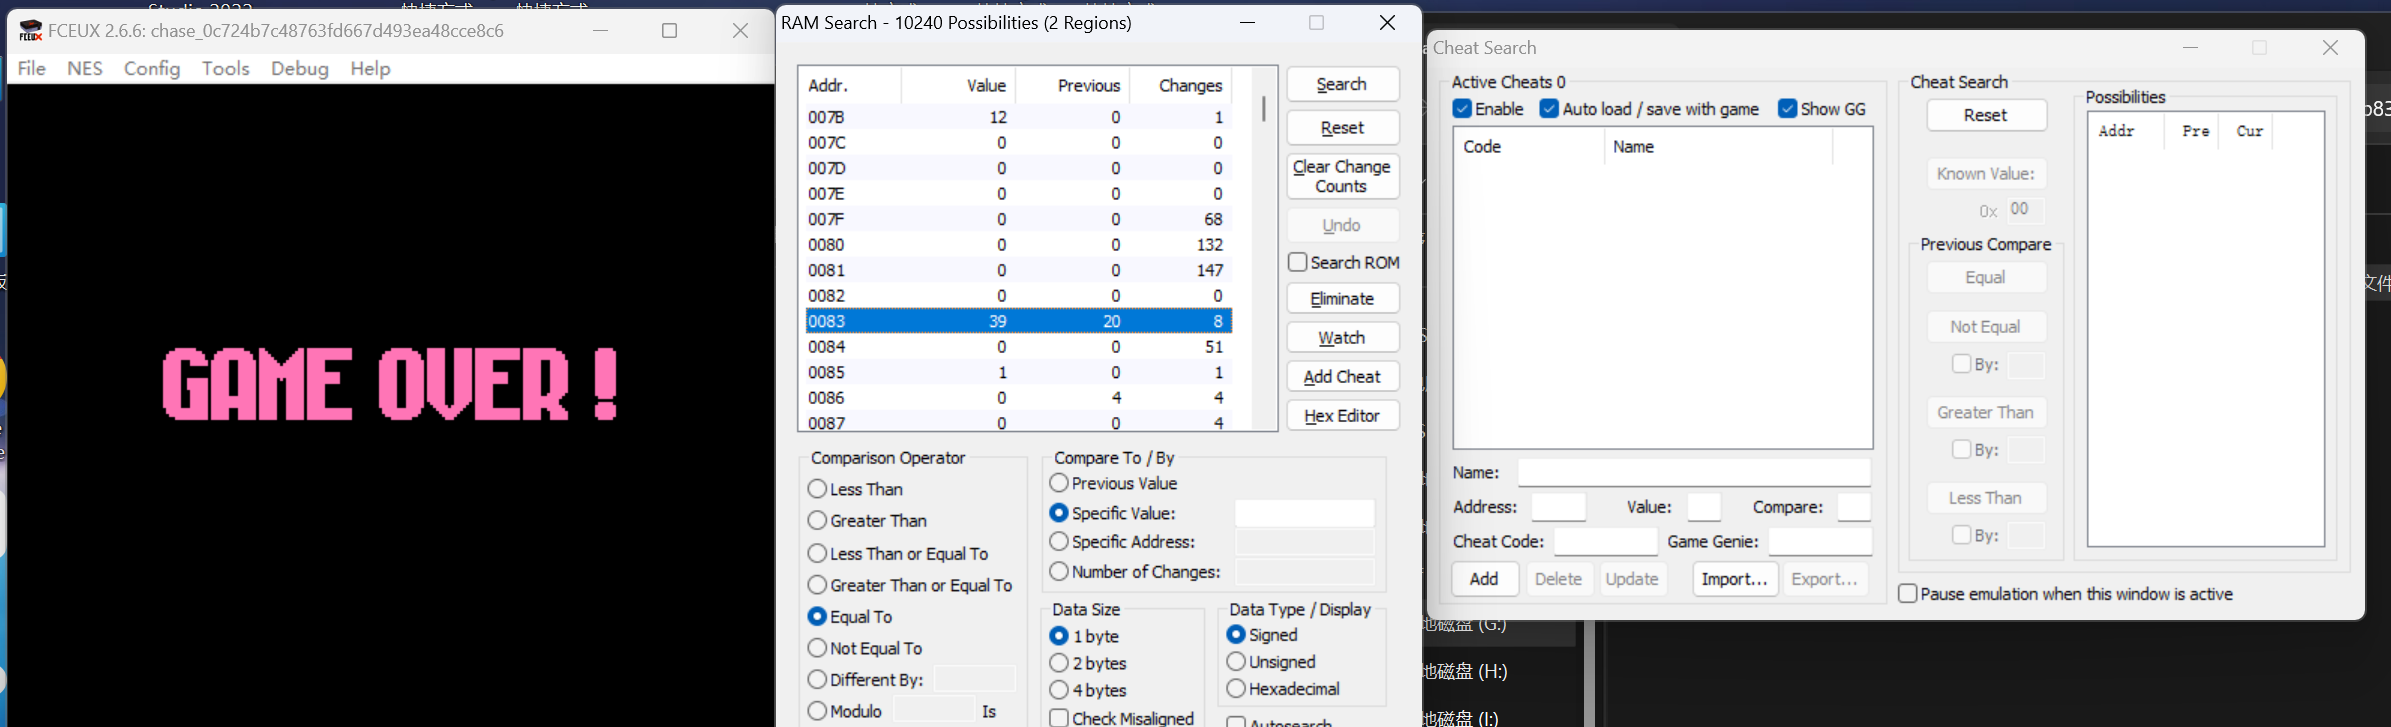The image size is (2391, 727).
Task: Open the Config menu
Action: point(152,68)
